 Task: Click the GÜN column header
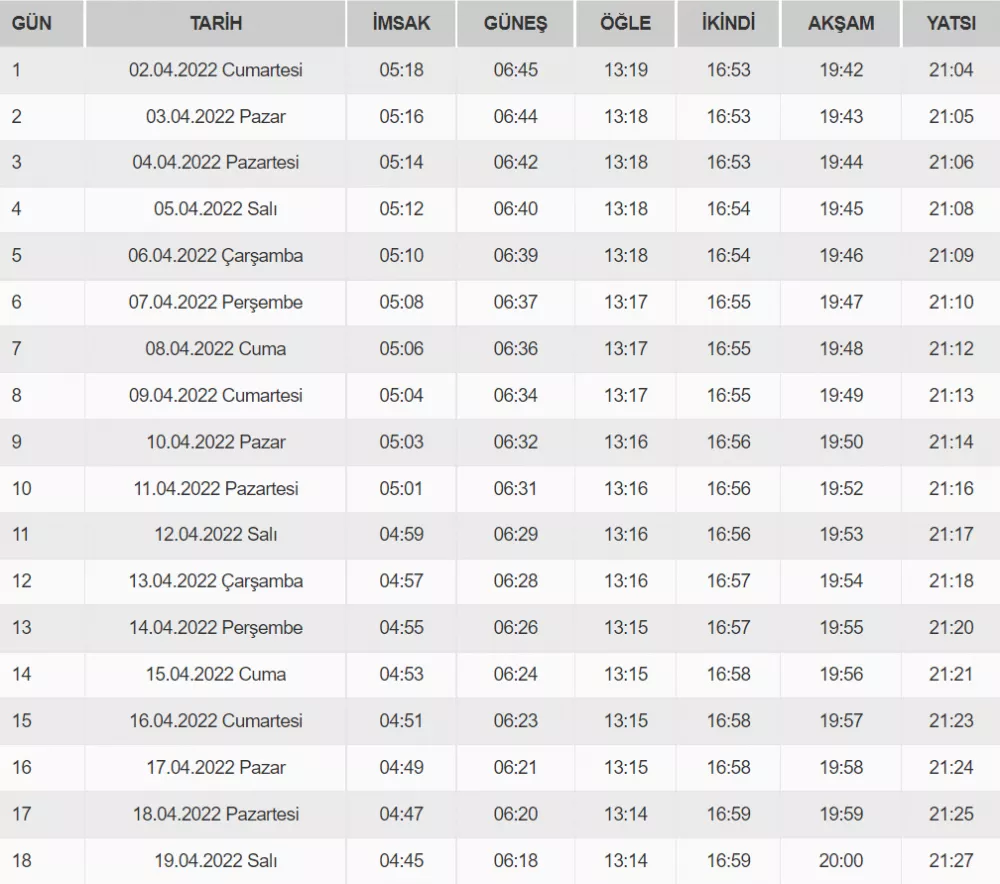(32, 23)
